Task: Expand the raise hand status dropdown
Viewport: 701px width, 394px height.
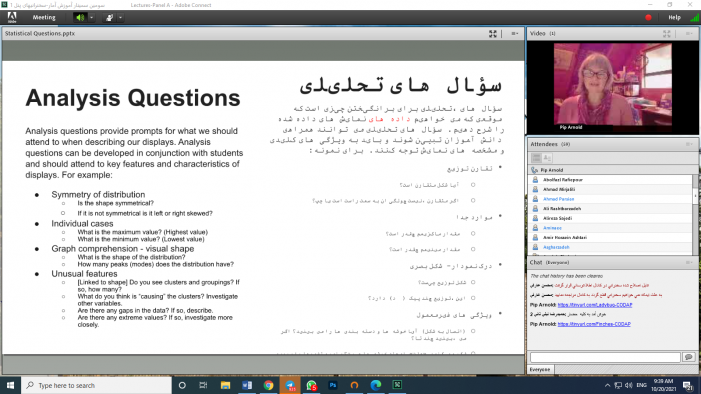Action: point(120,17)
